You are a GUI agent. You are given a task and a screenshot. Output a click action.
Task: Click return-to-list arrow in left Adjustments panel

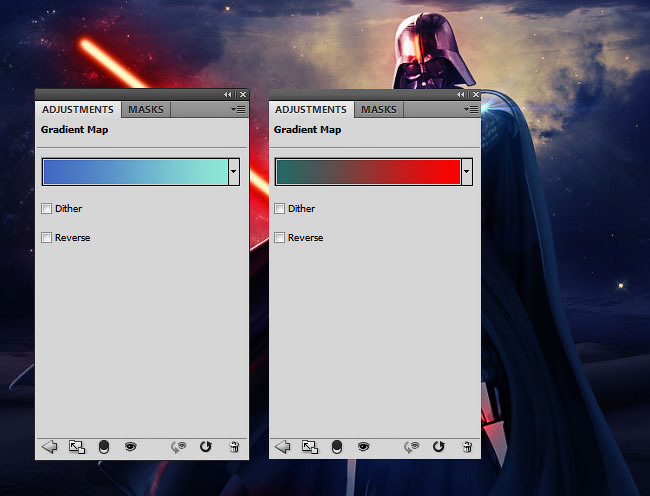click(x=50, y=447)
